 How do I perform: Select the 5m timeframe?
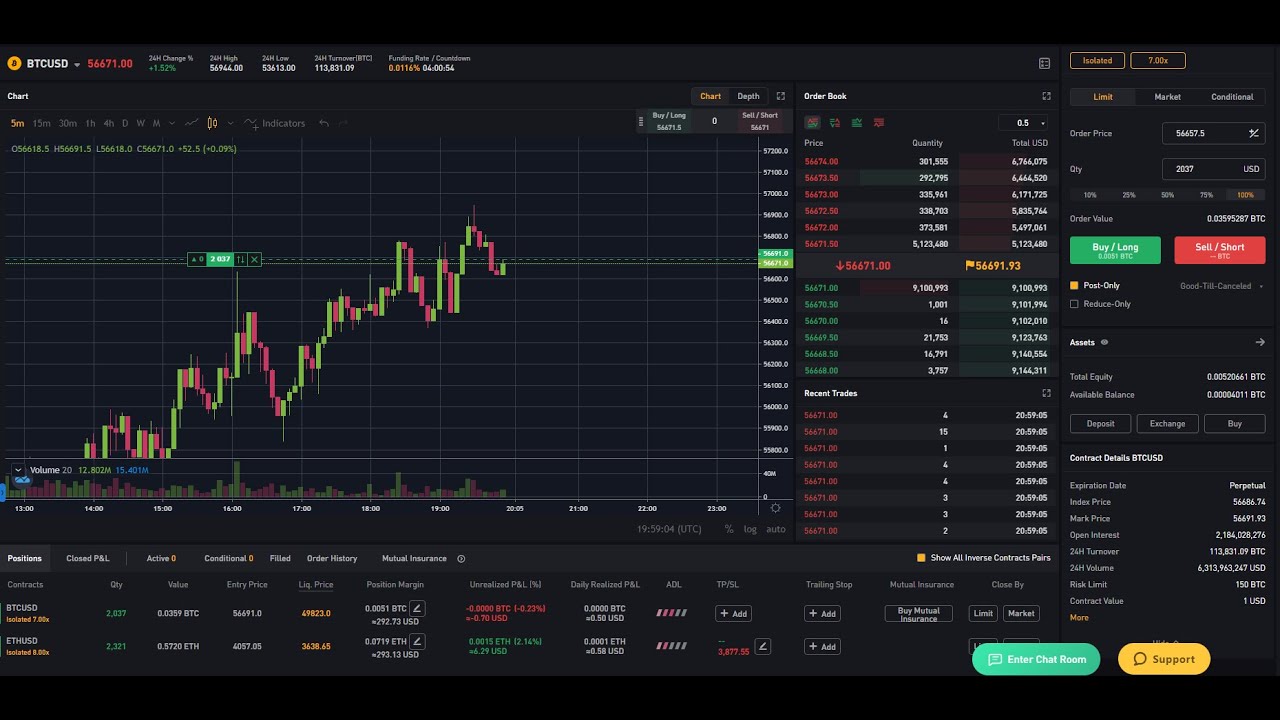click(17, 123)
